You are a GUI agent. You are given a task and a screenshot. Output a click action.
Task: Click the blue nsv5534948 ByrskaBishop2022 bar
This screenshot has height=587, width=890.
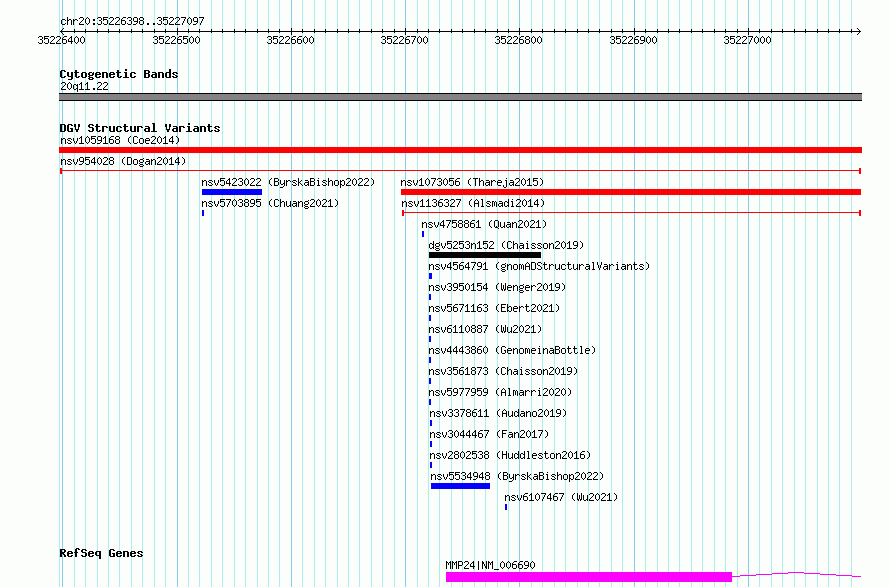coord(460,486)
